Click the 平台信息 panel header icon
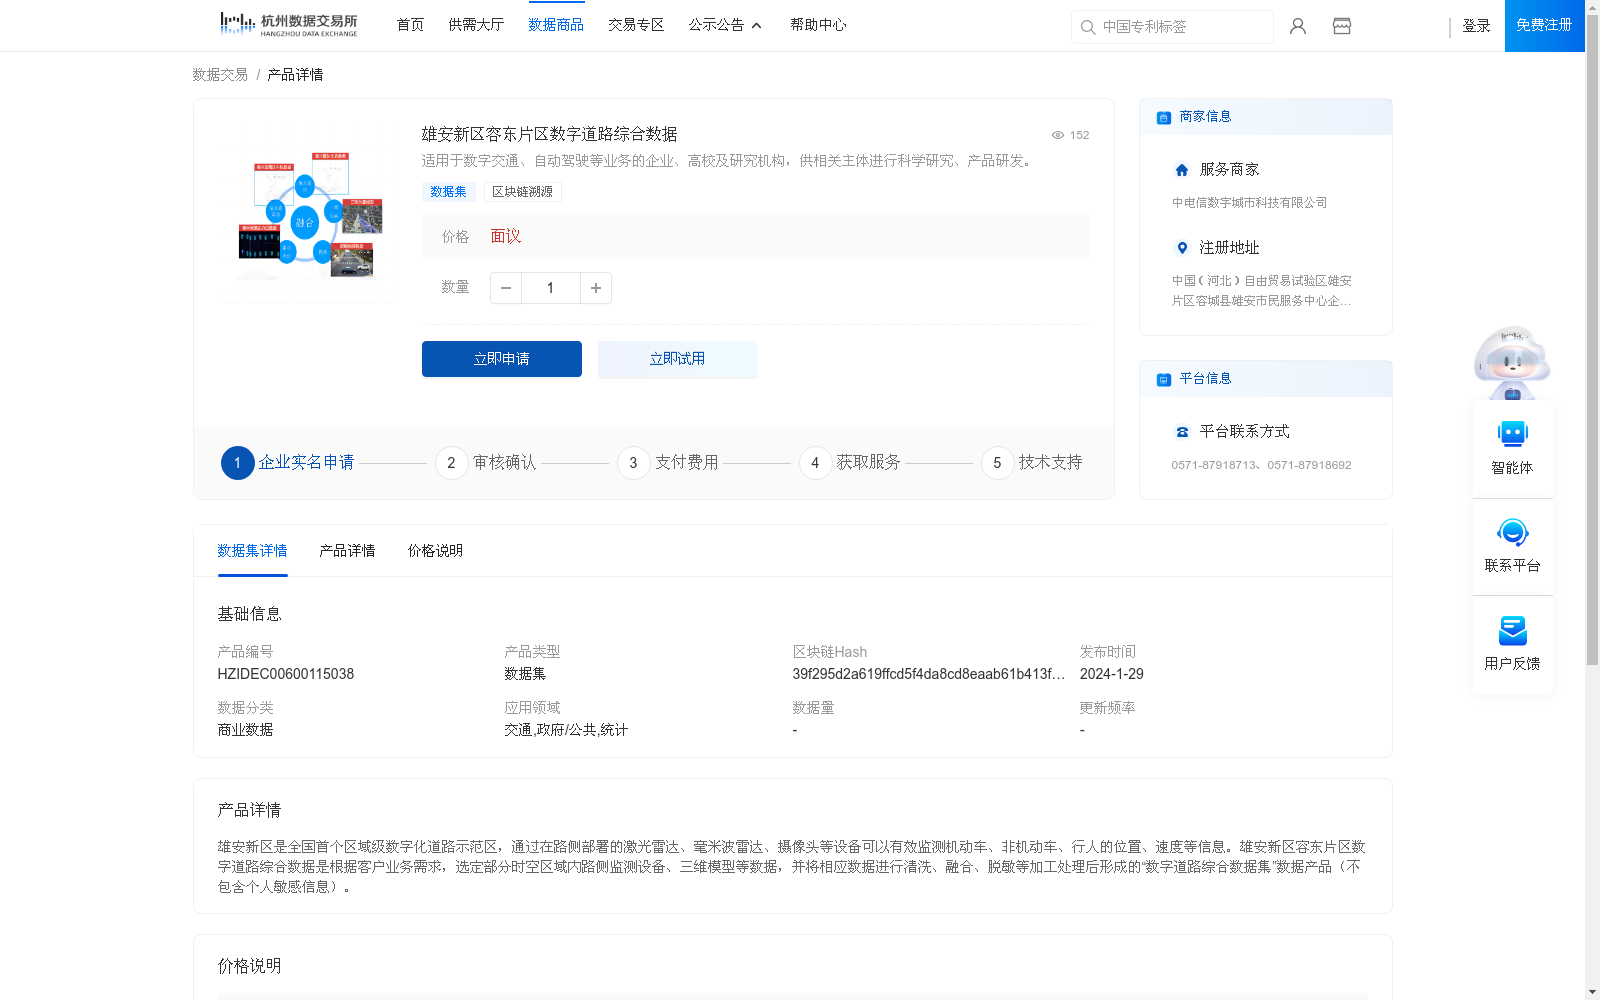Viewport: 1600px width, 1000px height. 1164,379
